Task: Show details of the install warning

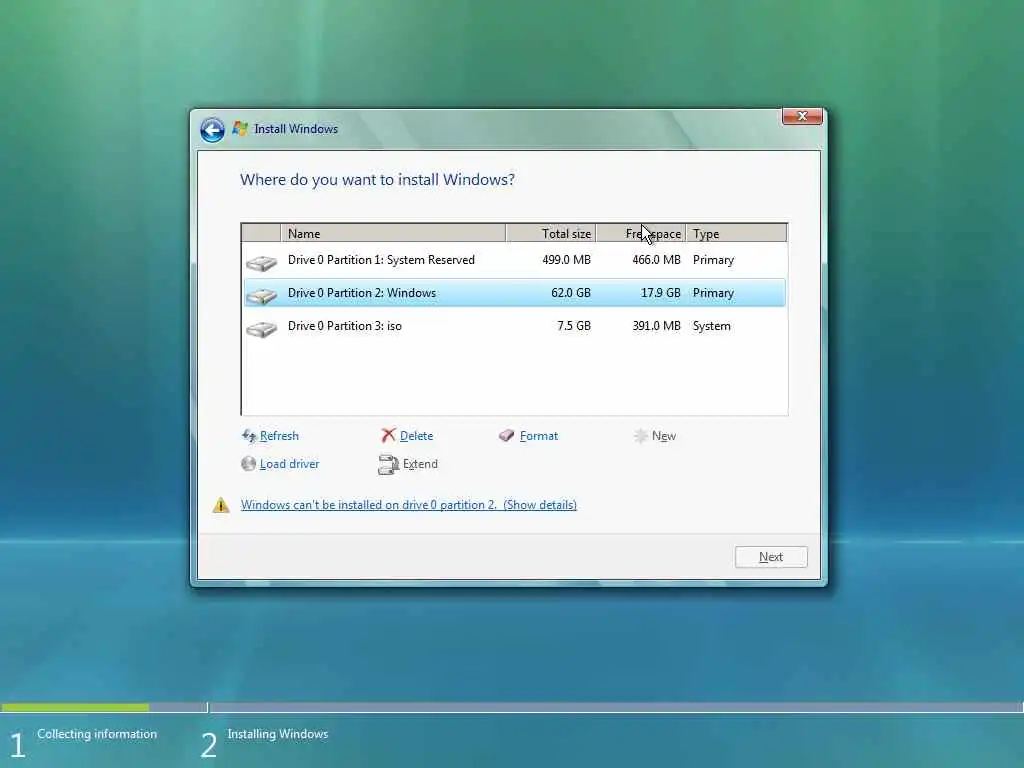Action: (x=409, y=505)
